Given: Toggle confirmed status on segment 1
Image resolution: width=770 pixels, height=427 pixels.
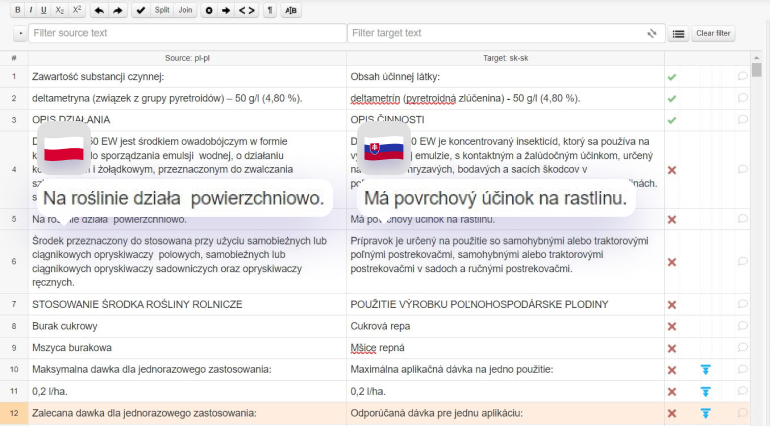Looking at the screenshot, I should pyautogui.click(x=672, y=76).
